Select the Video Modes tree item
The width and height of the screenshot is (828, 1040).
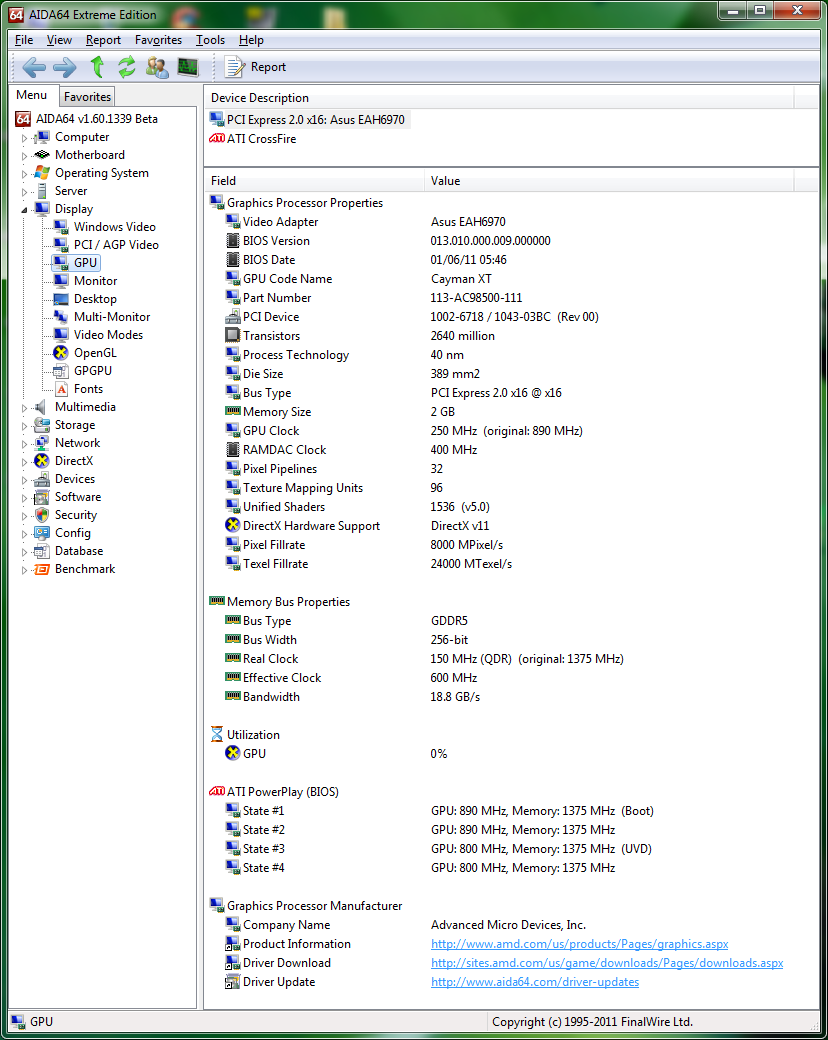click(108, 335)
